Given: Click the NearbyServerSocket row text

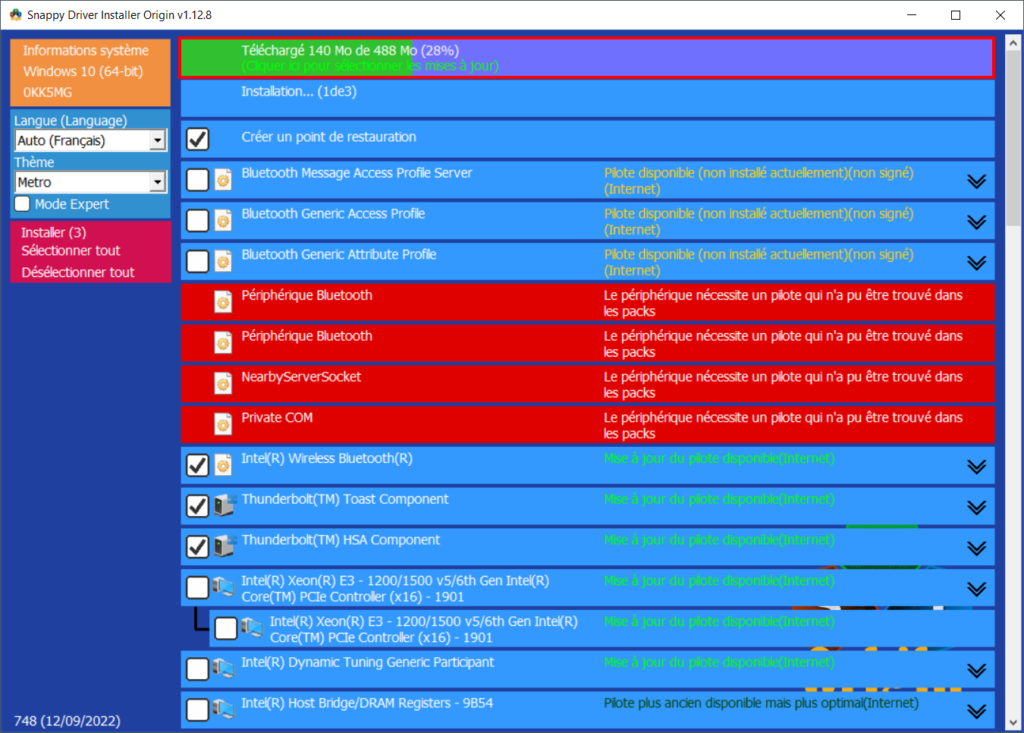Looking at the screenshot, I should (301, 377).
